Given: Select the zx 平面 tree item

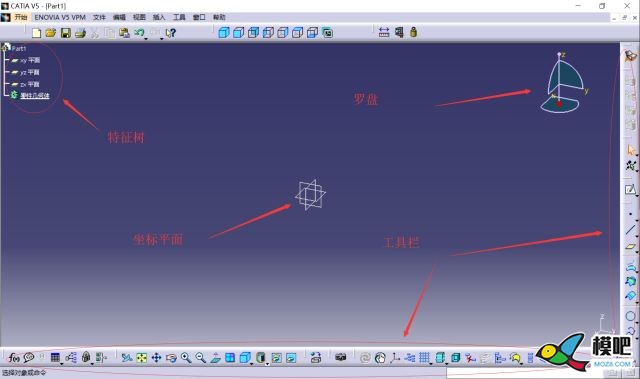Looking at the screenshot, I should pyautogui.click(x=30, y=84).
